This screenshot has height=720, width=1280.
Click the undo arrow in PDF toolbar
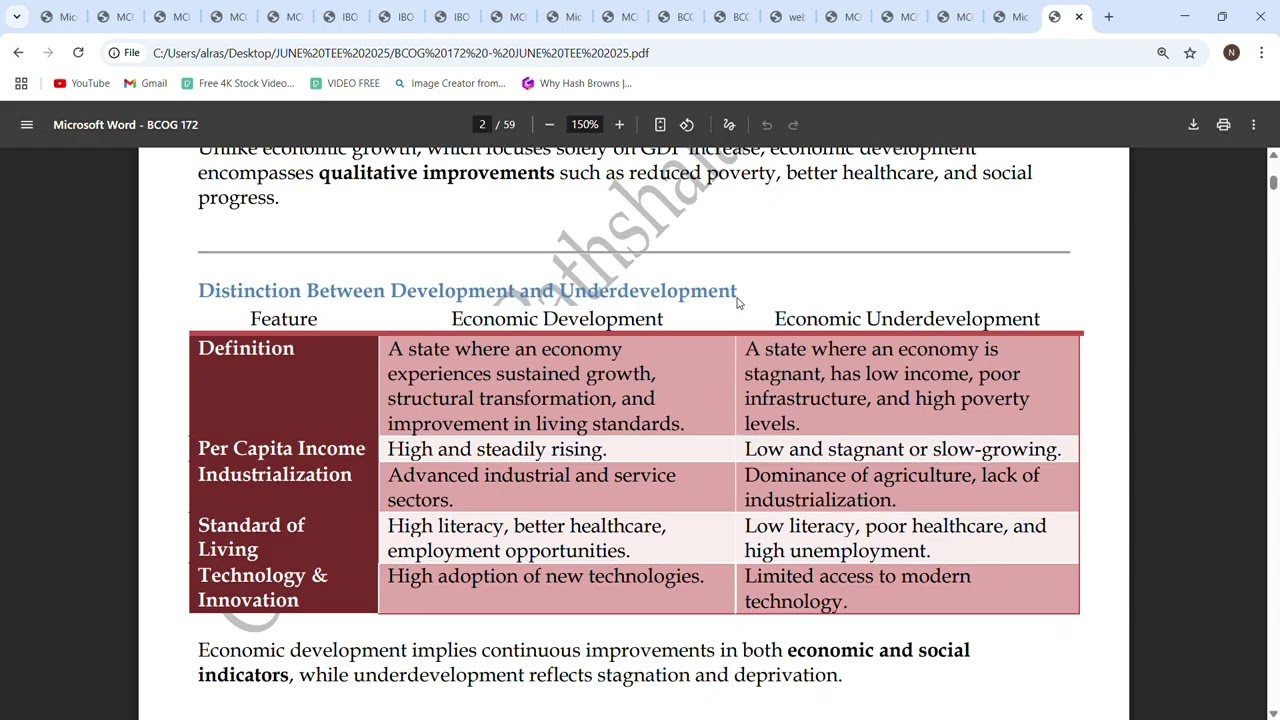pyautogui.click(x=767, y=125)
